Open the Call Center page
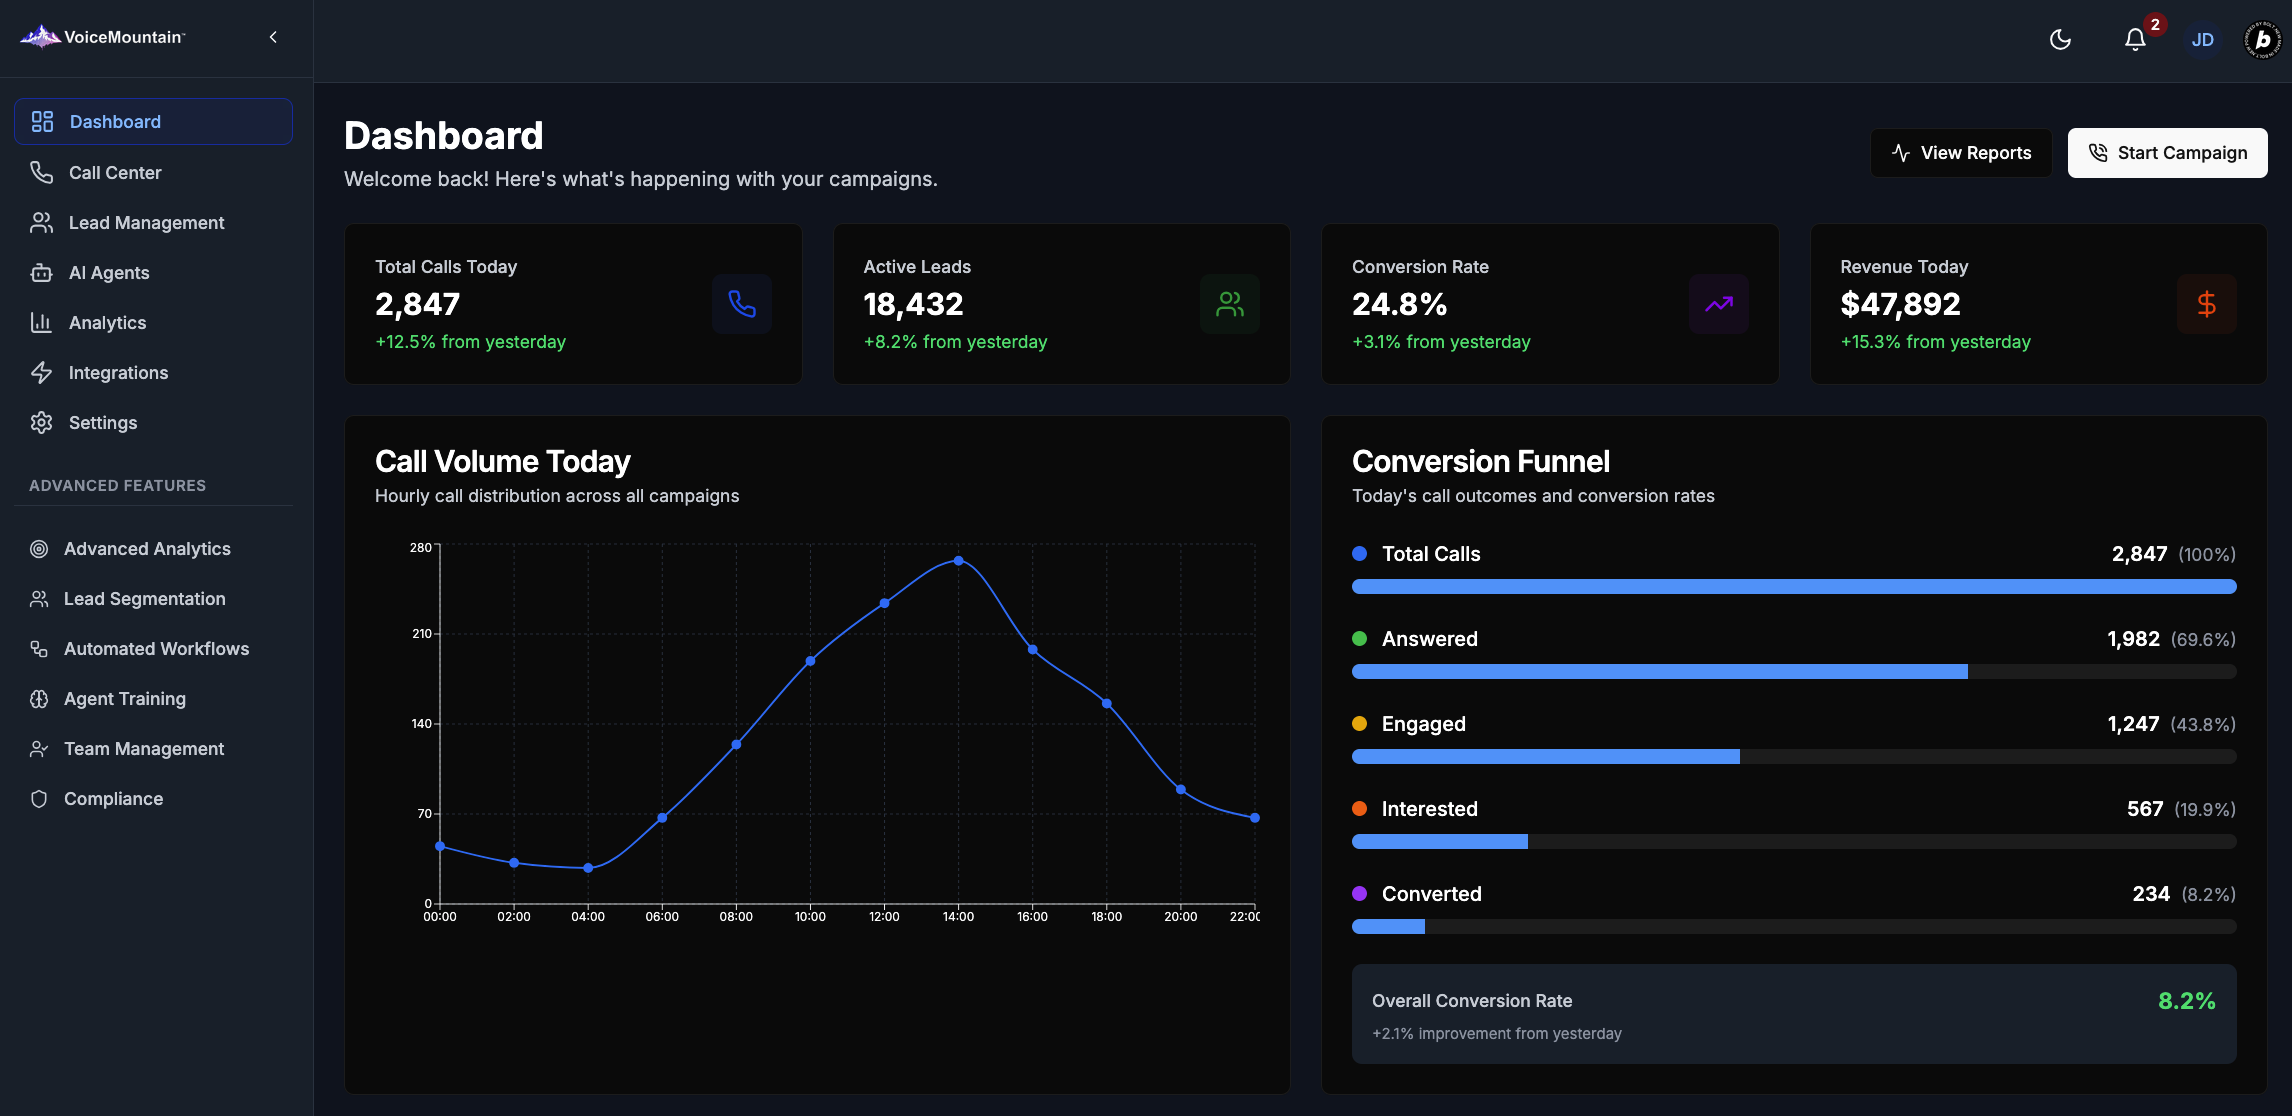This screenshot has height=1116, width=2292. point(115,173)
